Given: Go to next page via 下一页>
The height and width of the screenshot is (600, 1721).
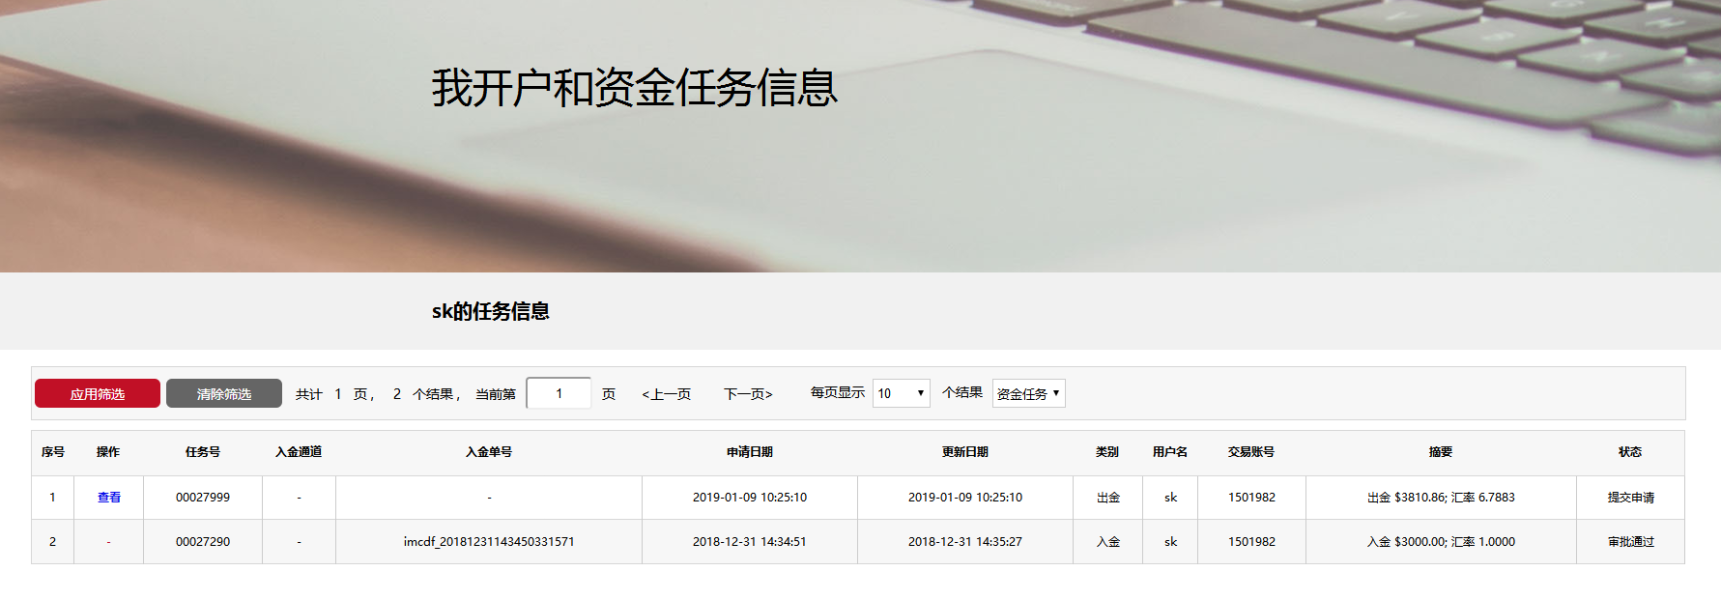Looking at the screenshot, I should pyautogui.click(x=748, y=394).
